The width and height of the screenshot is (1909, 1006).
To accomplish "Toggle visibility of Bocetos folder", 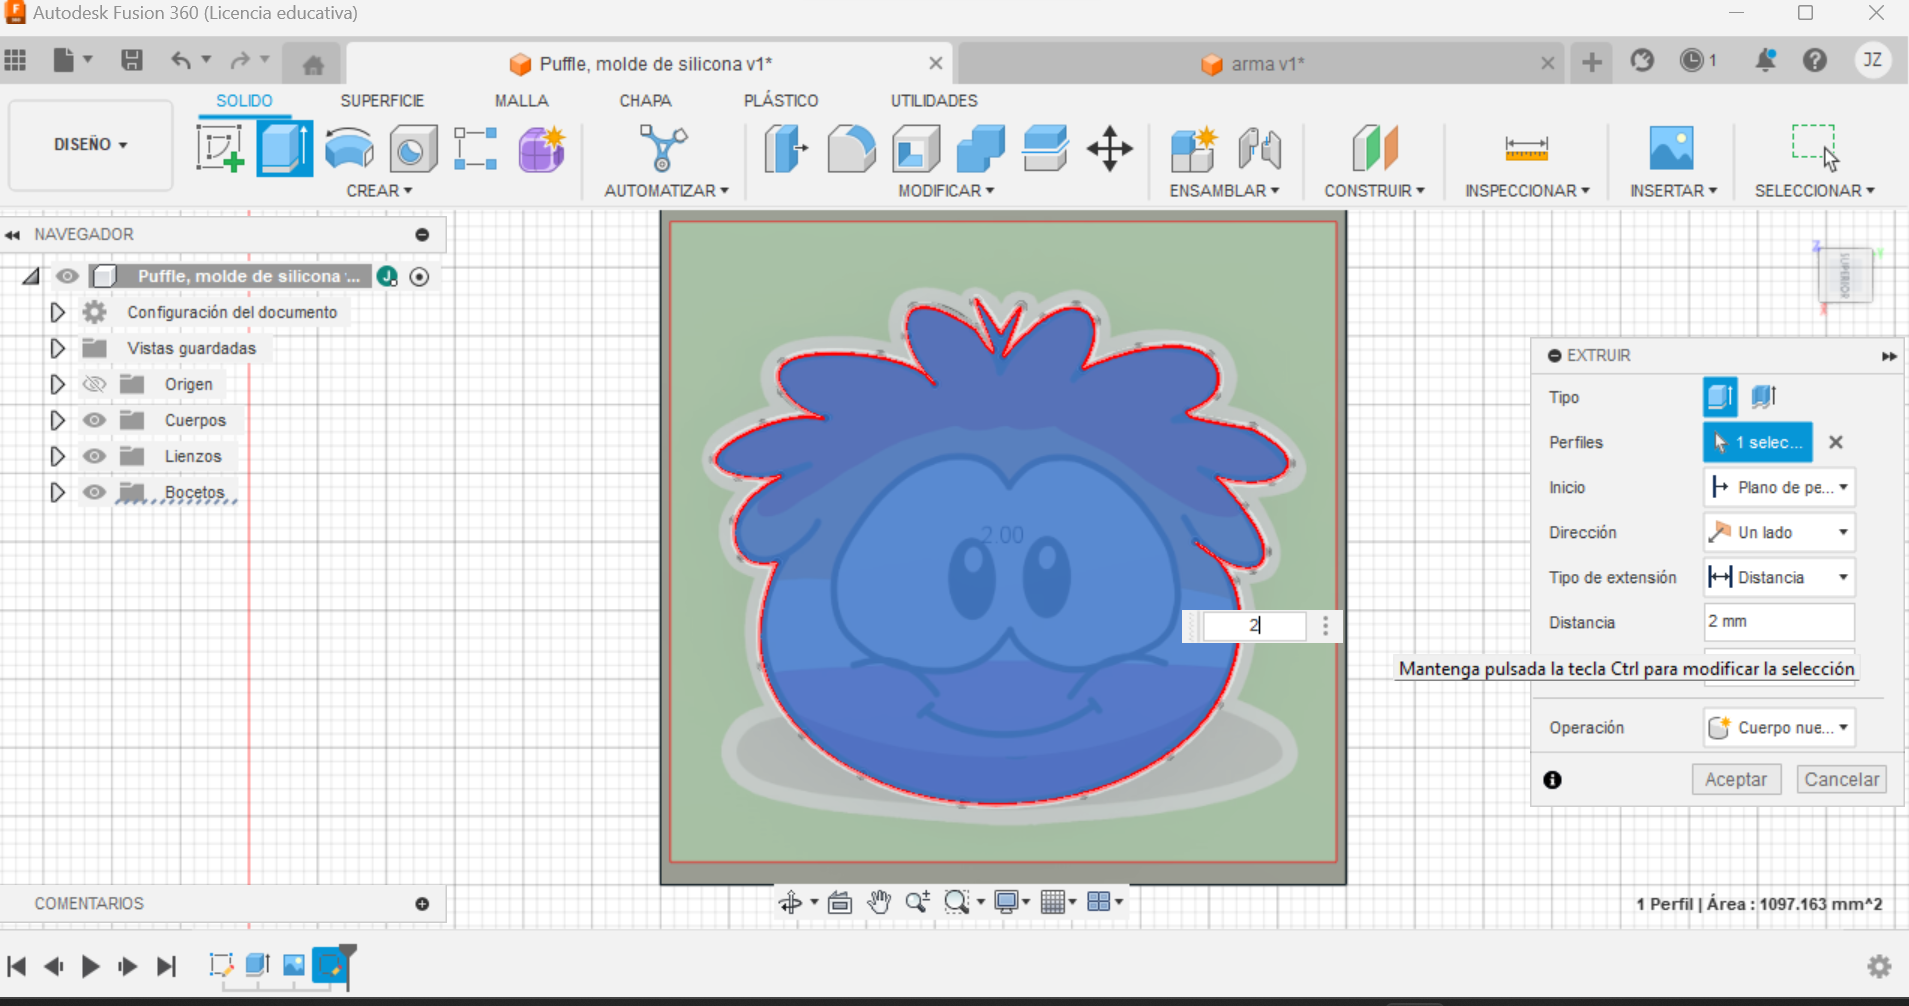I will point(94,492).
